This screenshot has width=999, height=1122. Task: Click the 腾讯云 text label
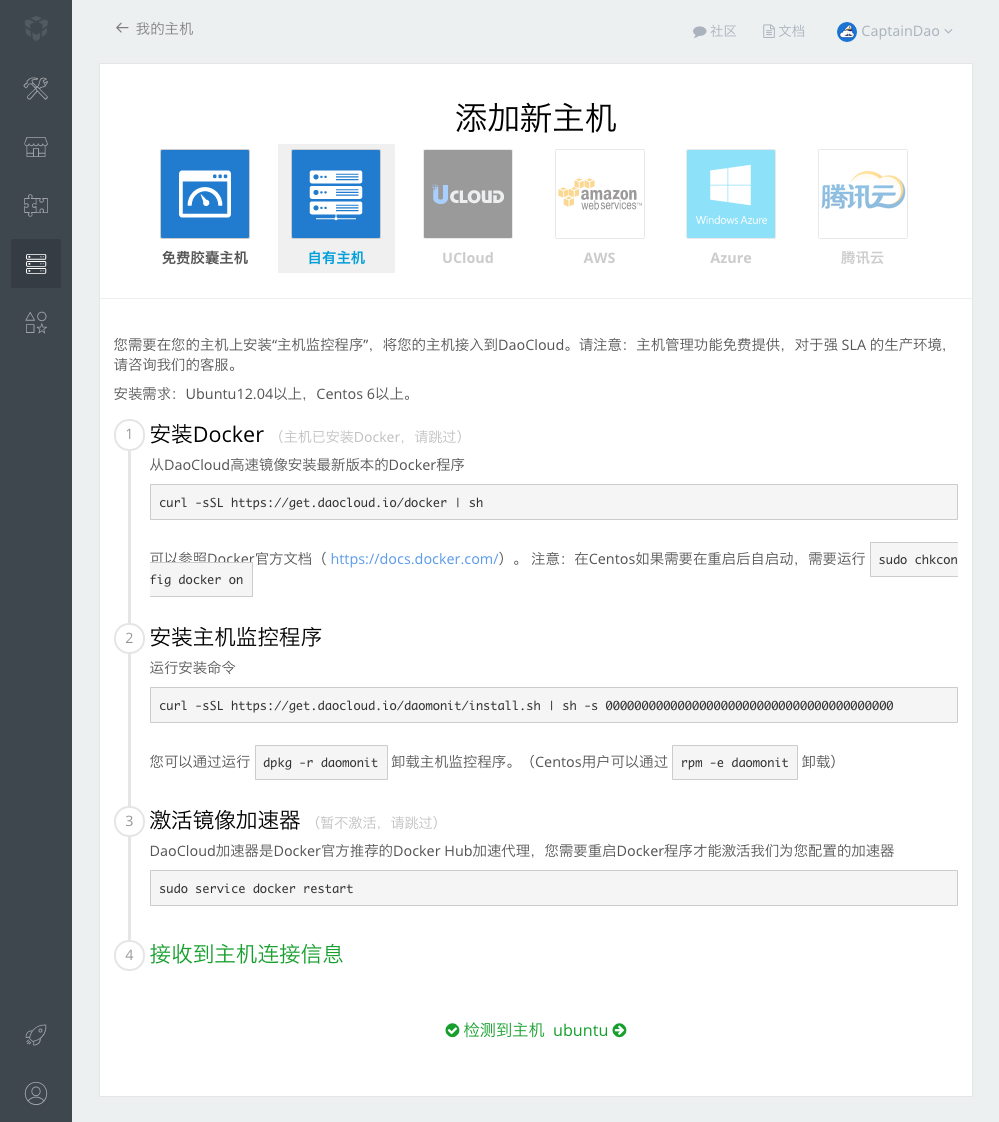[862, 258]
